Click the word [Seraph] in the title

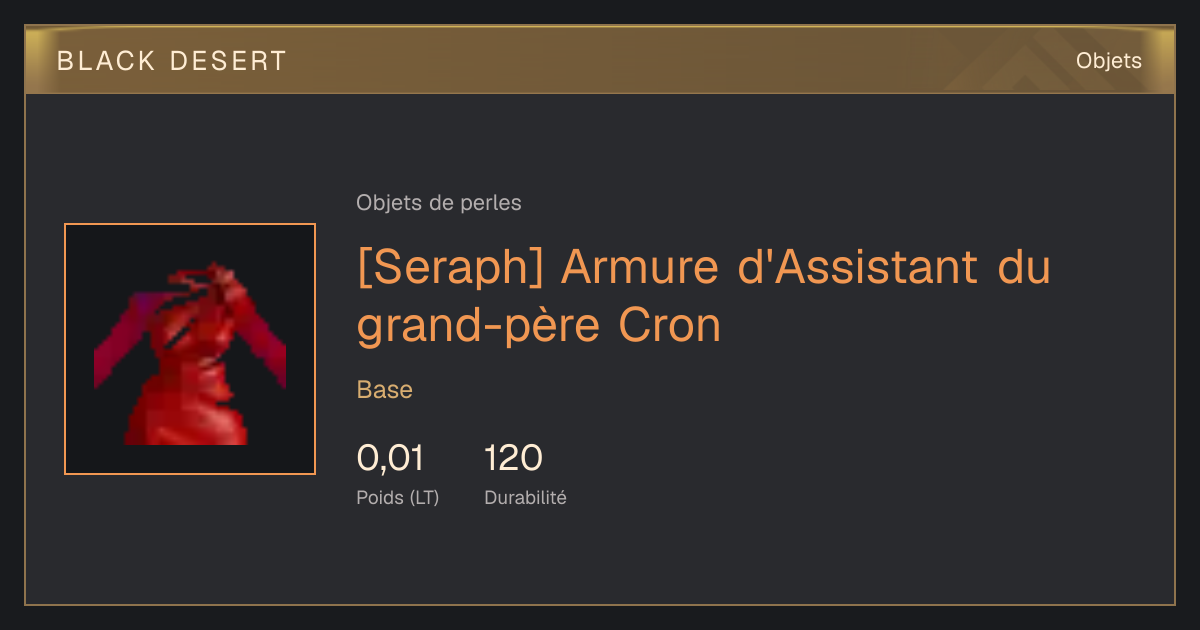click(452, 268)
